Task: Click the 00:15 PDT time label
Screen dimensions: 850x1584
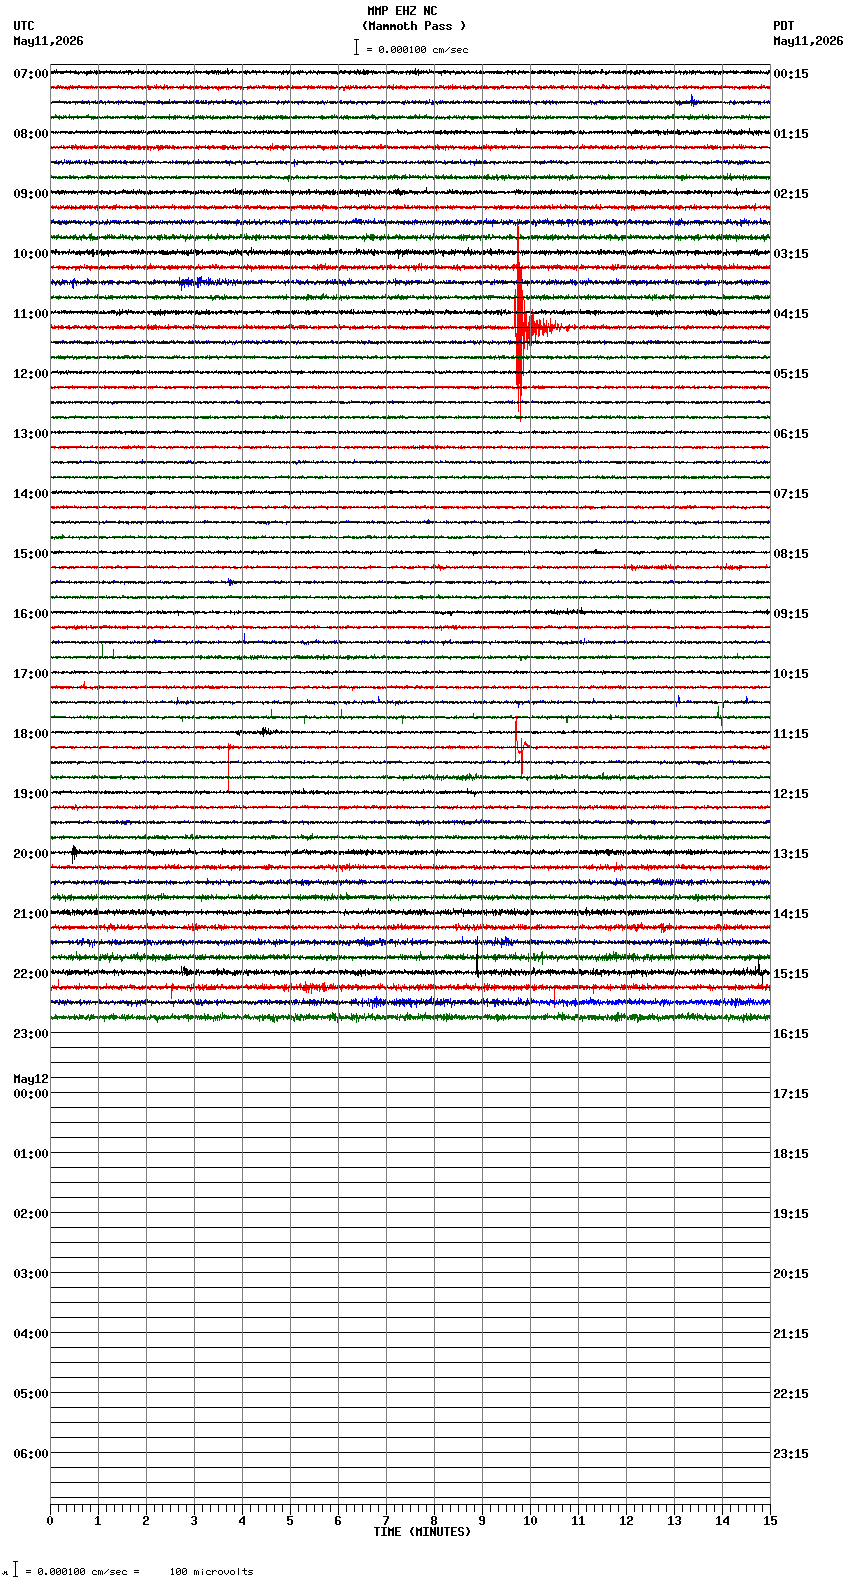Action: [791, 74]
